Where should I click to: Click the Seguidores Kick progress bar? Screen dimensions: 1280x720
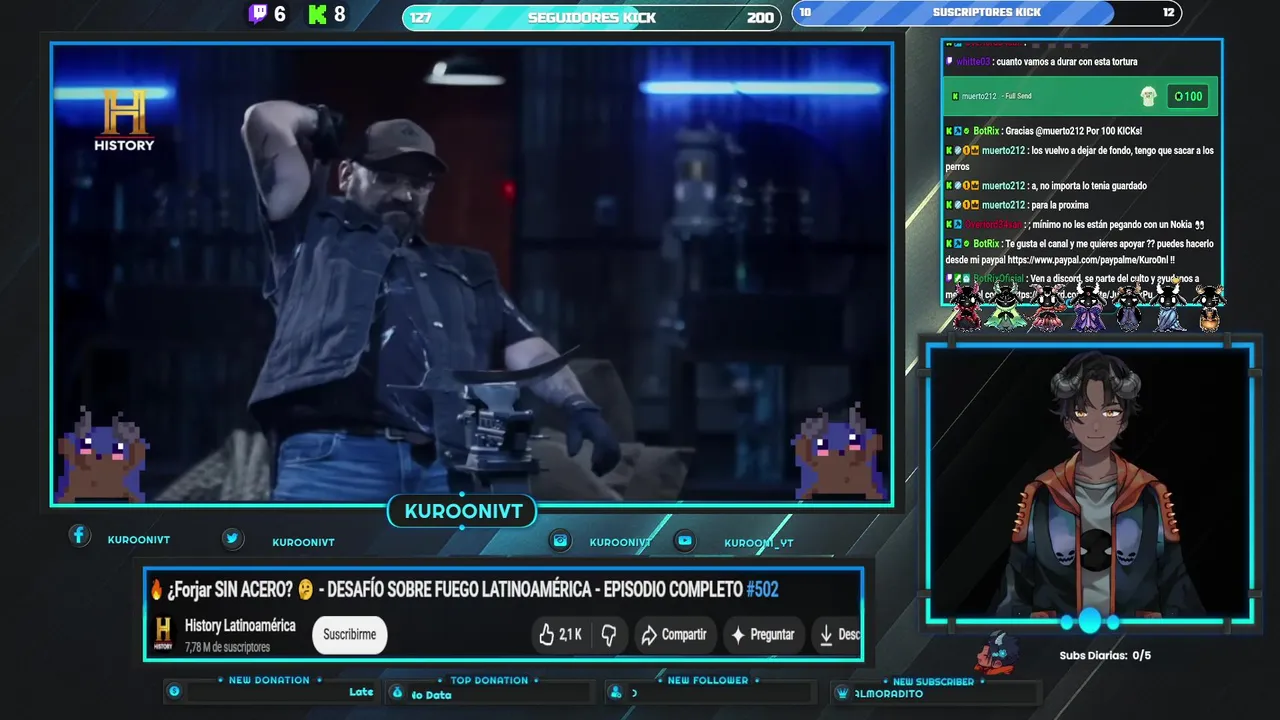pos(591,17)
